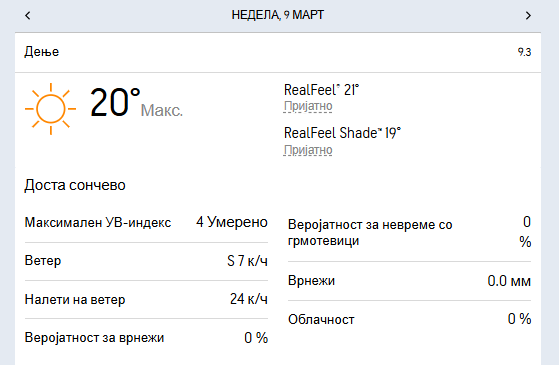Select the RealFeel 21° text
This screenshot has height=365, width=559.
(x=321, y=90)
